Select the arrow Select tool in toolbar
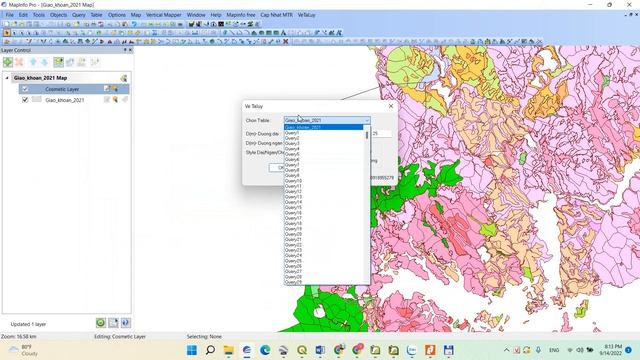The height and width of the screenshot is (360, 640). click(x=7, y=33)
